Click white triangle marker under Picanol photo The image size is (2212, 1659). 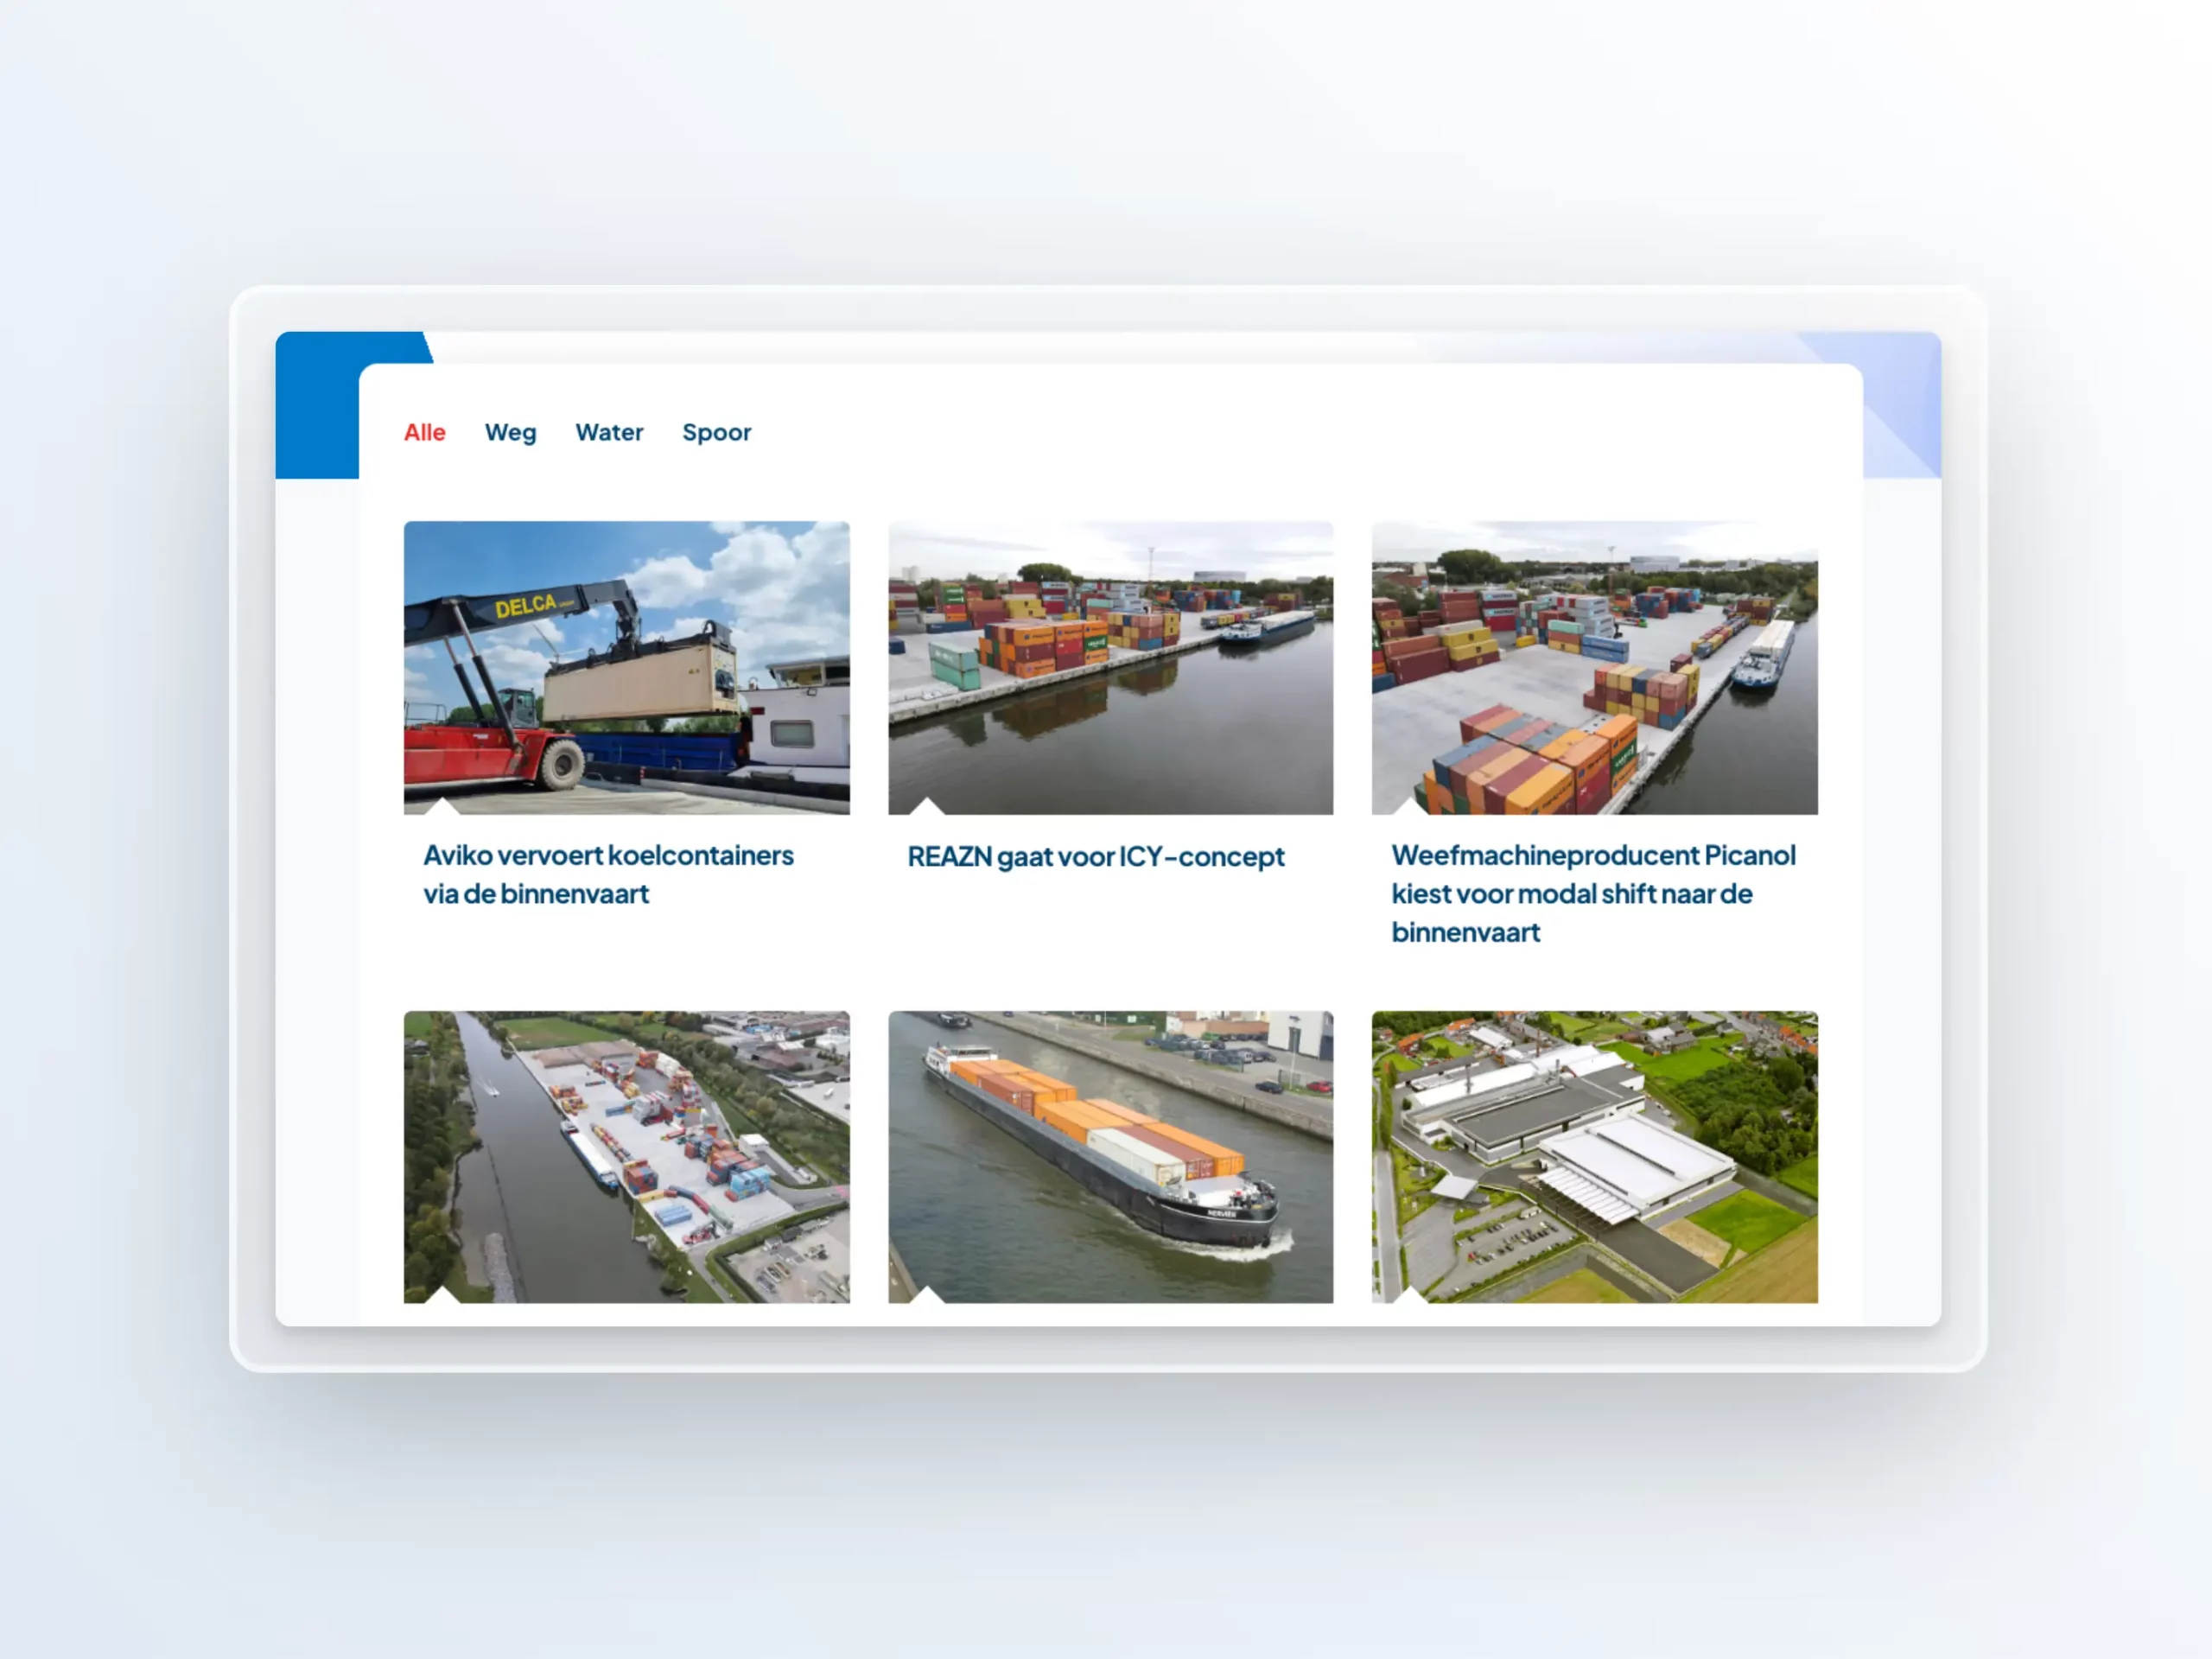pyautogui.click(x=1410, y=807)
